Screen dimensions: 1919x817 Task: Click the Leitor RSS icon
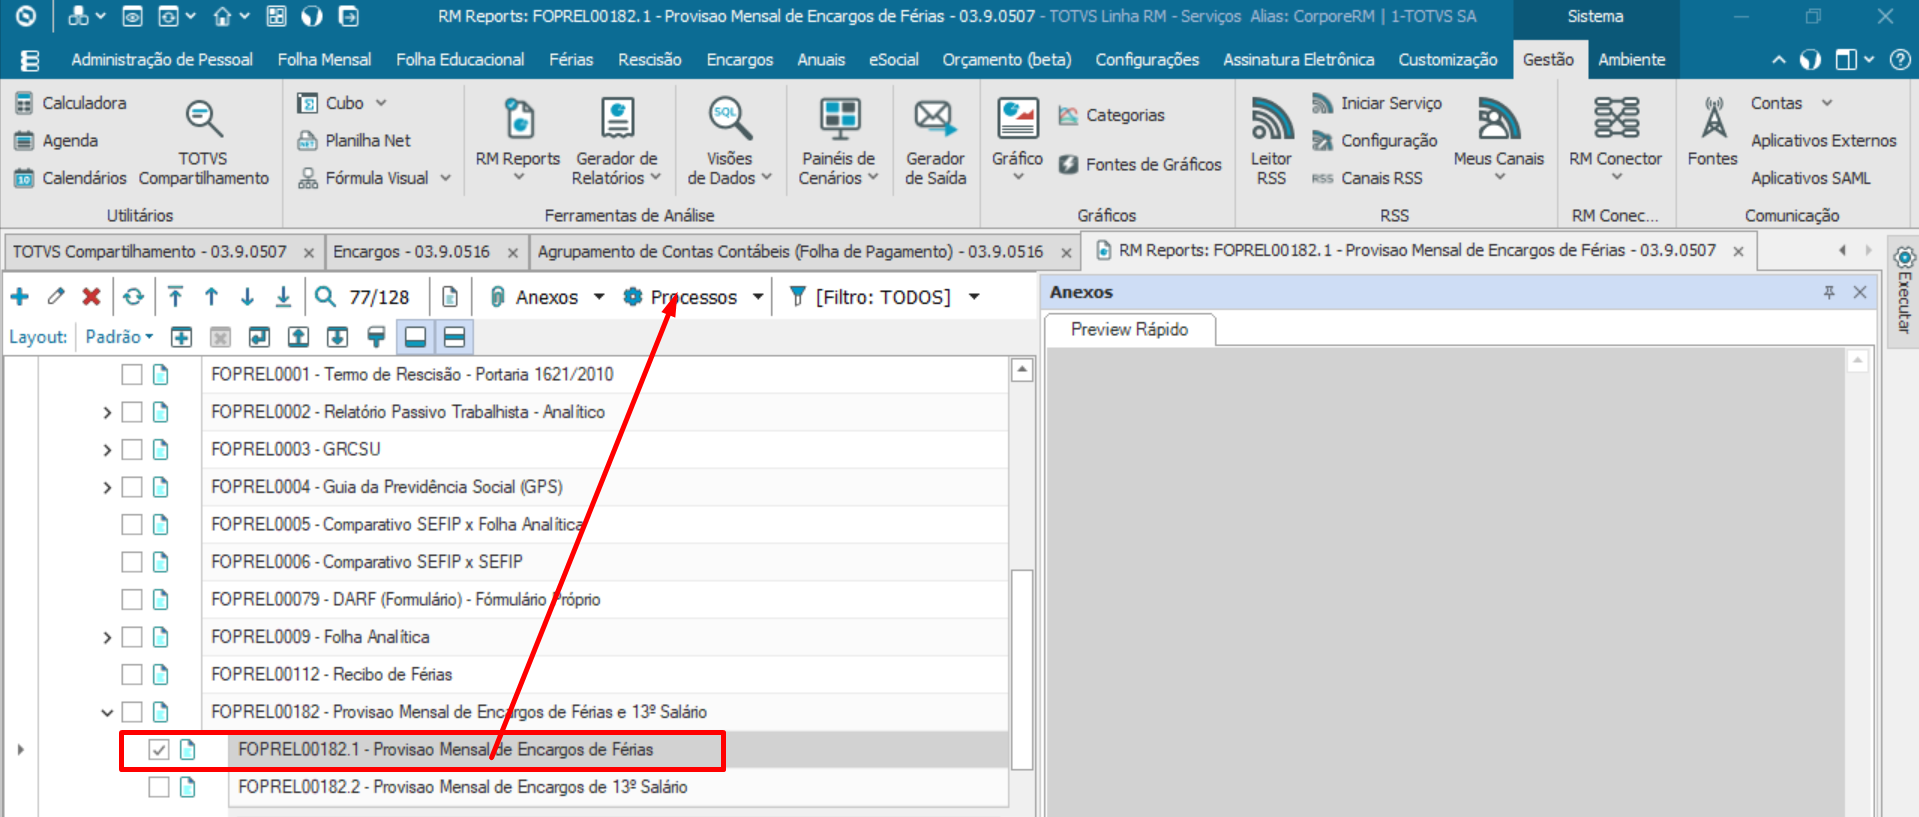1270,140
